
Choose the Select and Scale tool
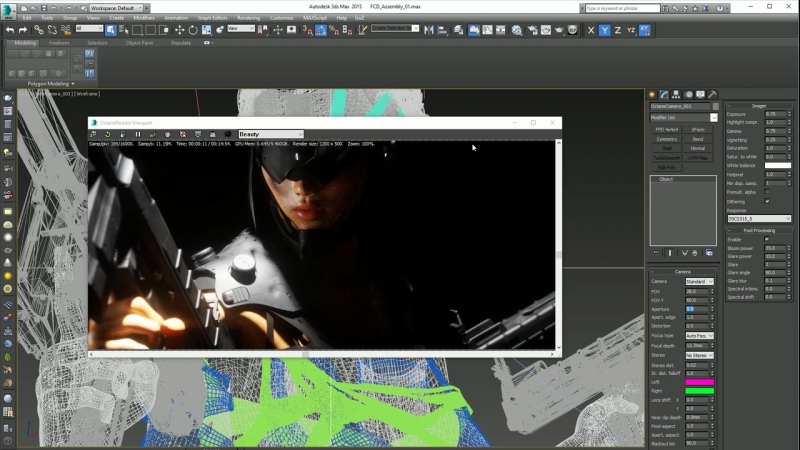pos(206,30)
